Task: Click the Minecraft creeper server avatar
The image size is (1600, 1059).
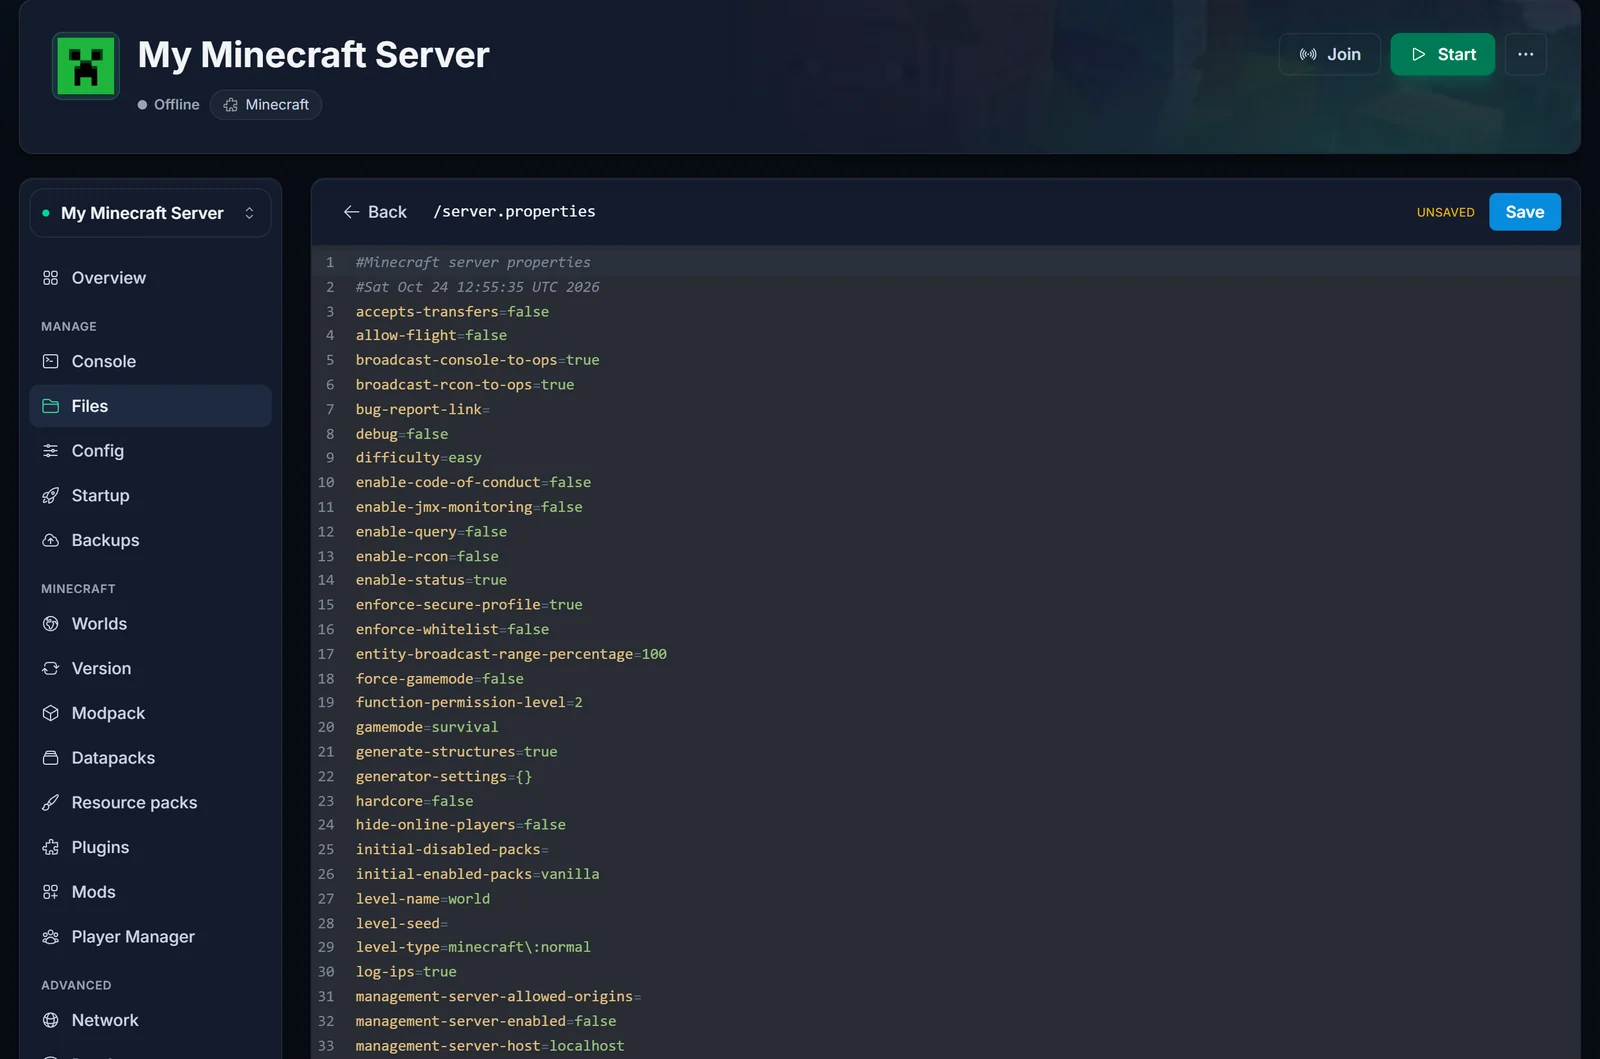Action: click(x=86, y=67)
